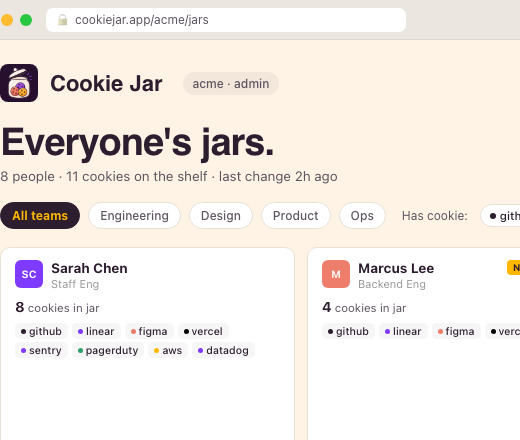Click figma tag in Sarah Chen's jar
This screenshot has height=440, width=520.
(x=149, y=331)
